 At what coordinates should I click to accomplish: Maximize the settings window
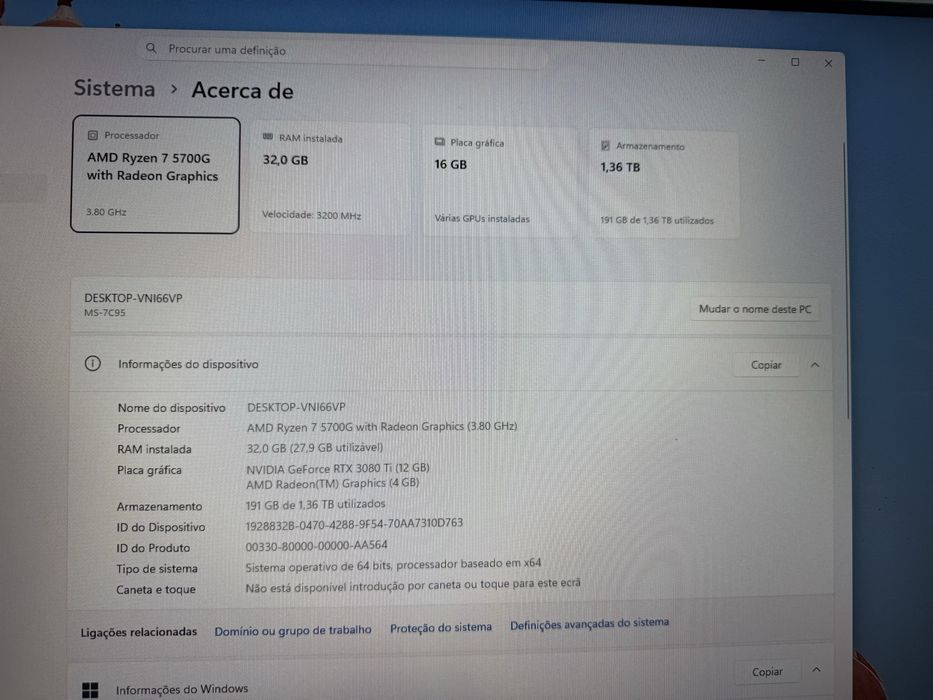coord(795,62)
